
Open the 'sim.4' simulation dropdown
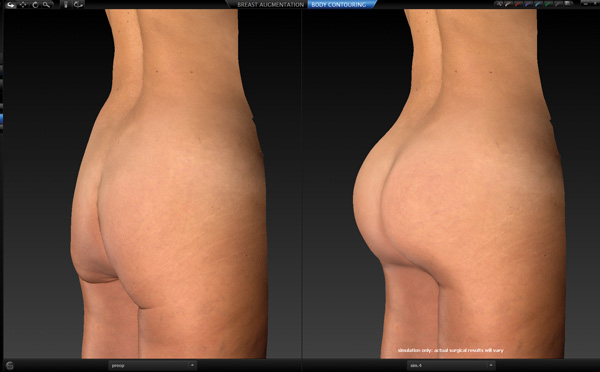point(451,365)
